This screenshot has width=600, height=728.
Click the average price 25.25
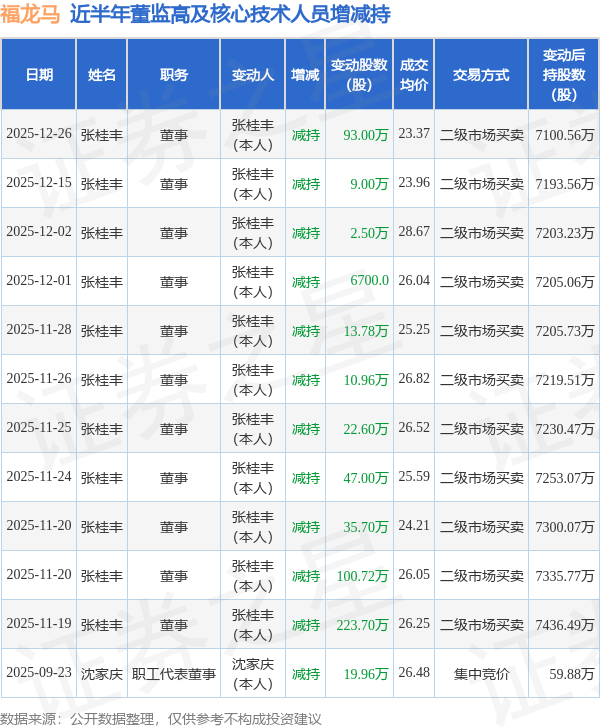point(414,330)
